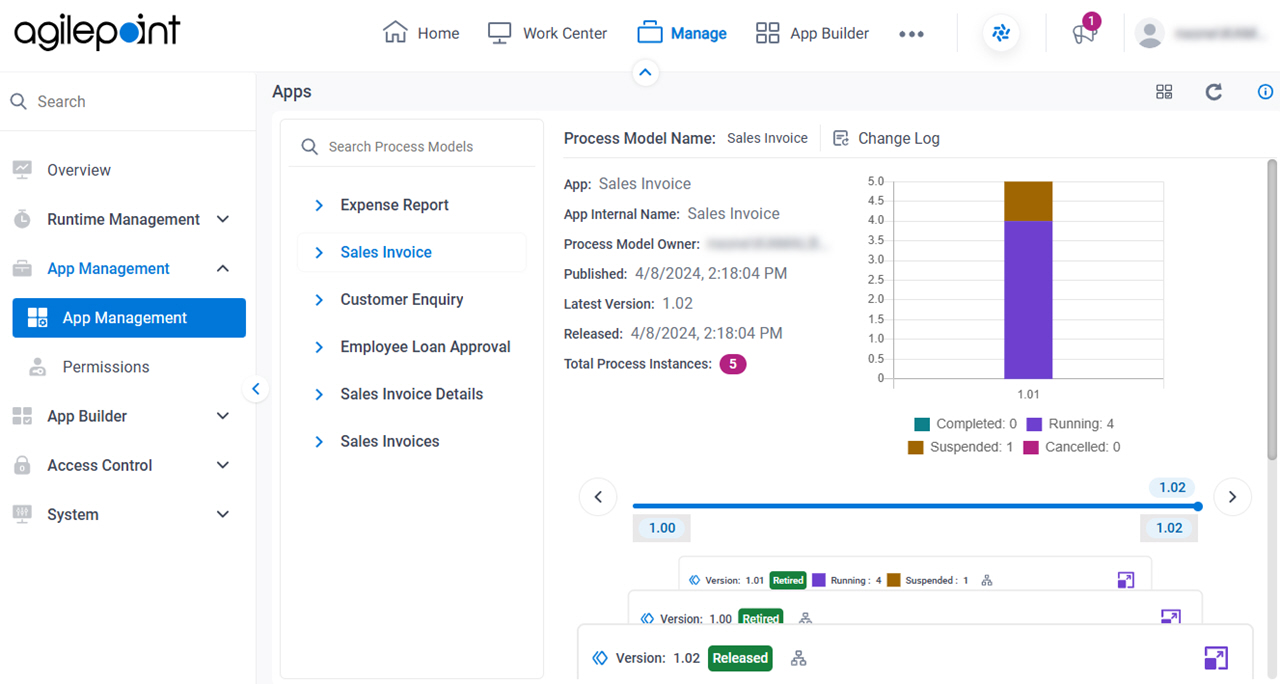Screen dimensions: 1280x684
Task: Click the Retired badge on Version 1.01
Action: coord(788,580)
